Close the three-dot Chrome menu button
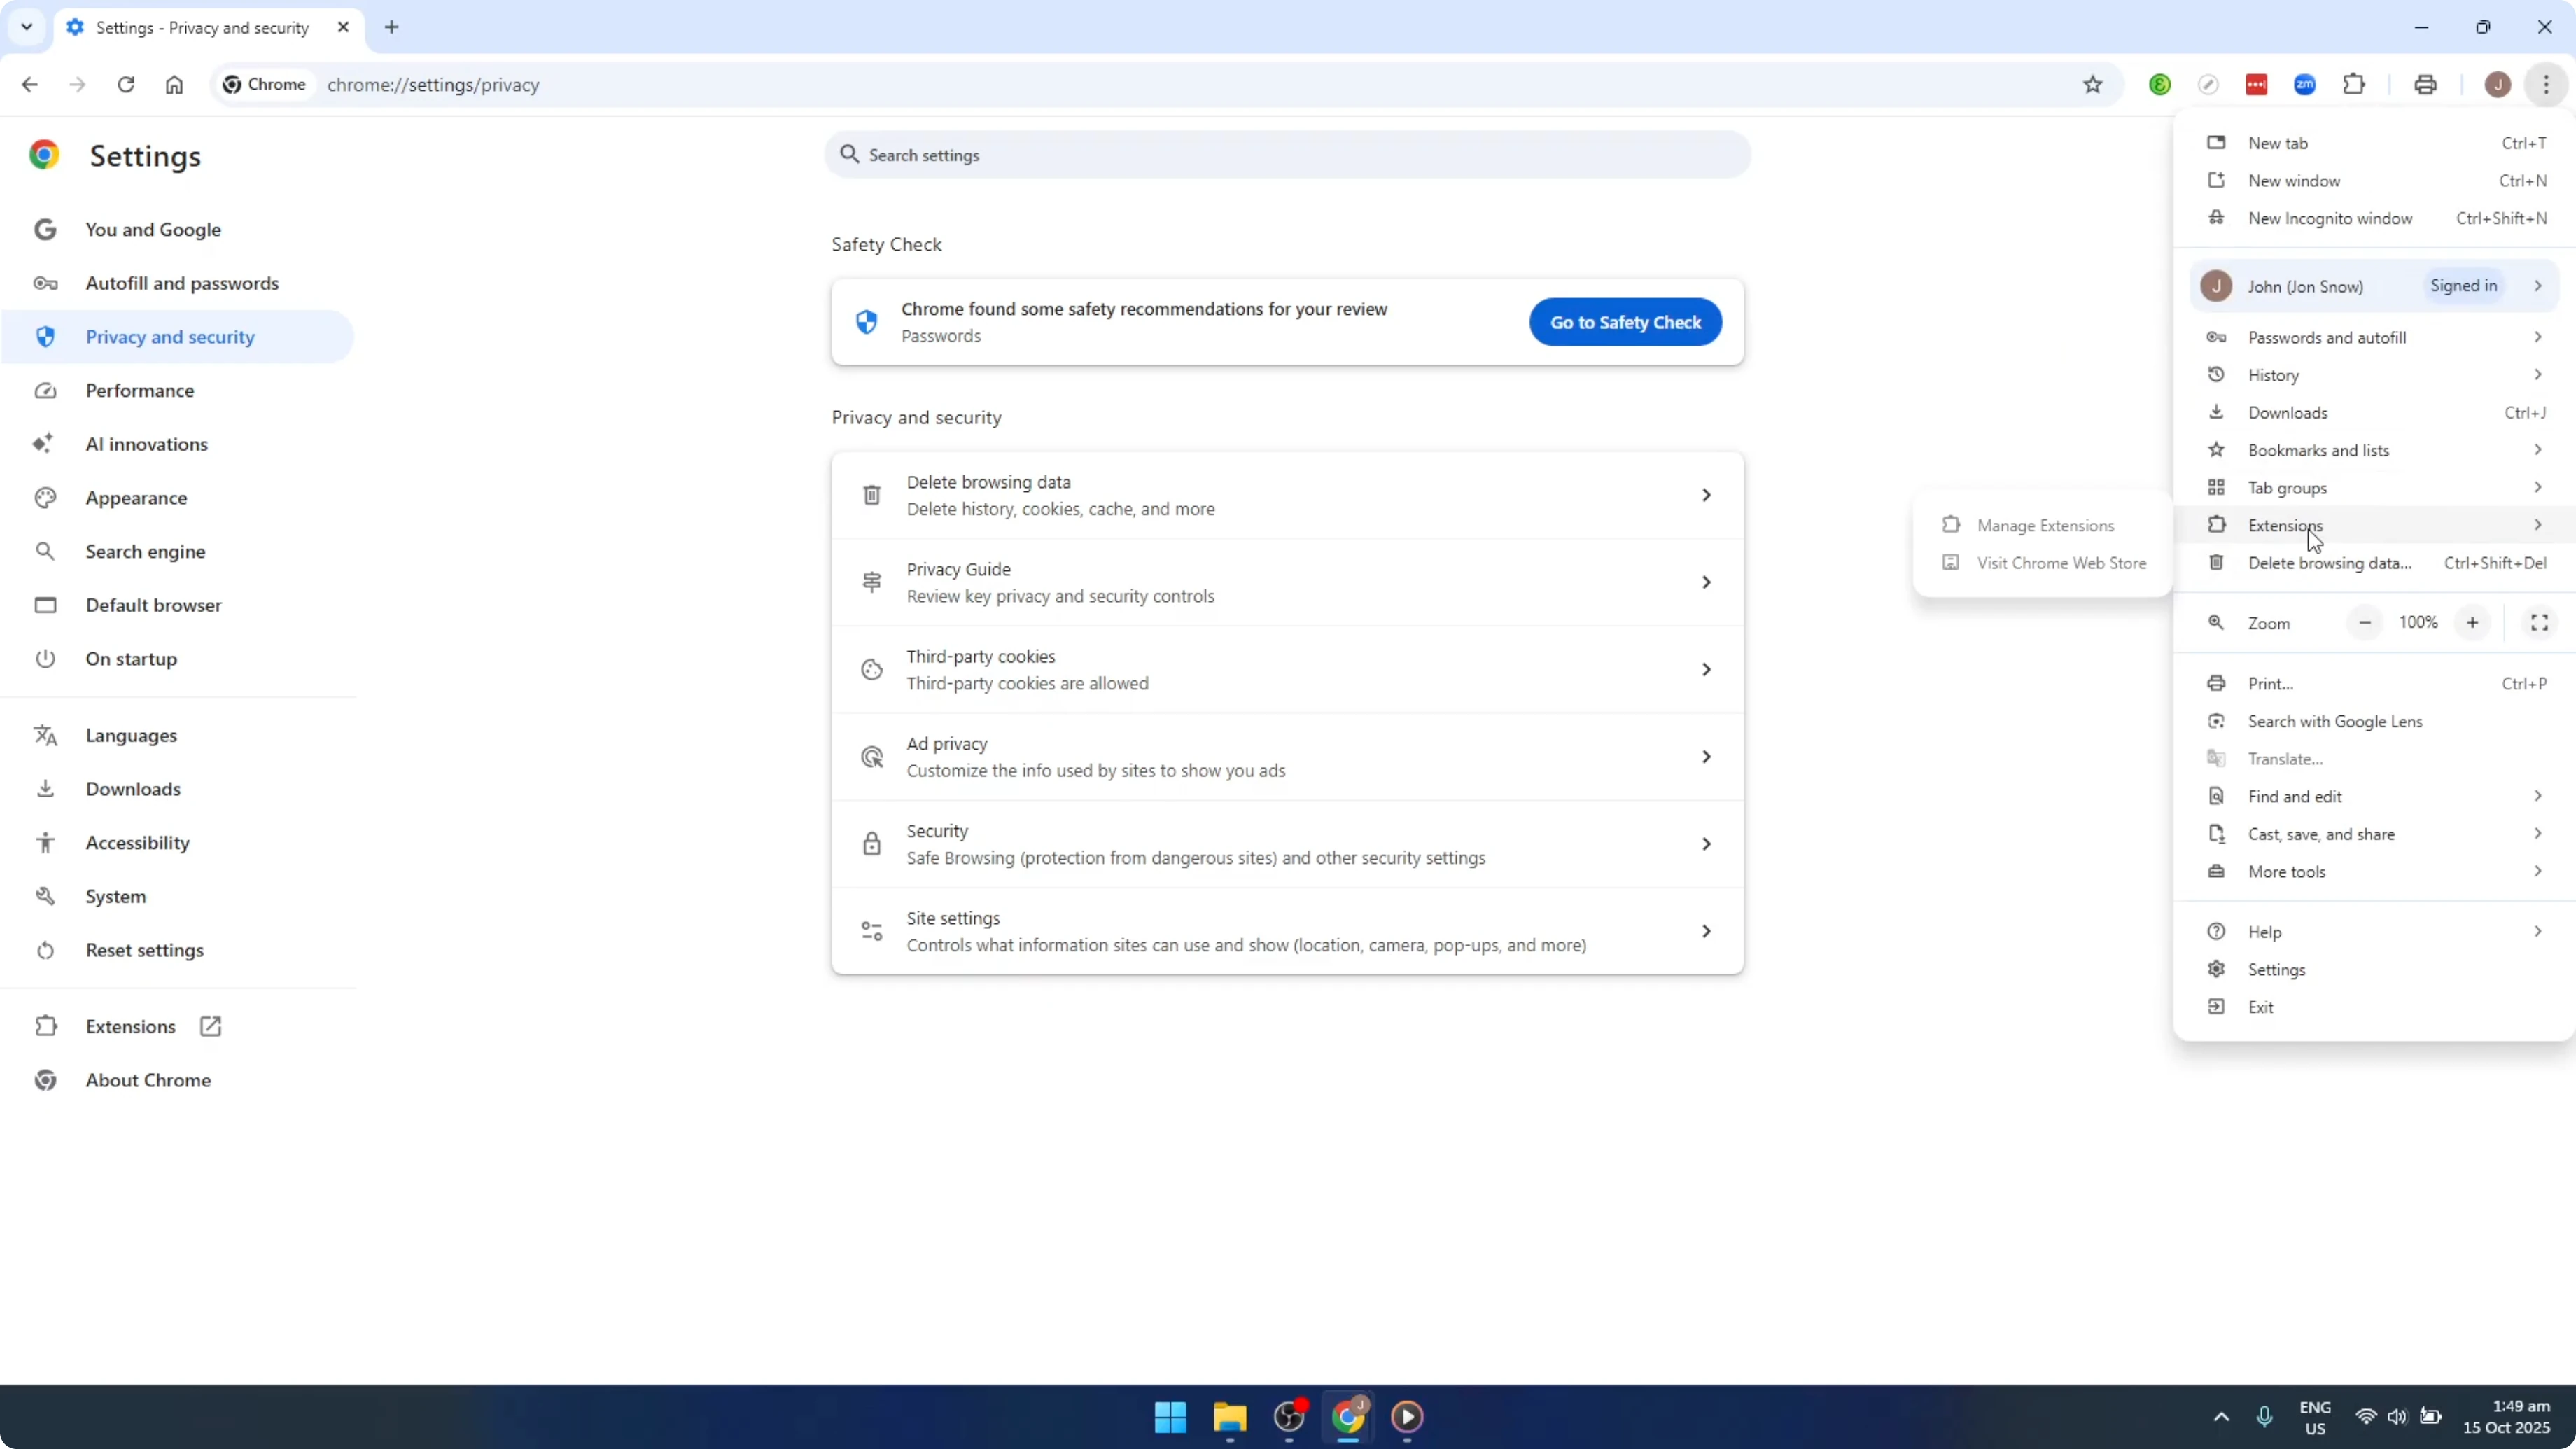Image resolution: width=2576 pixels, height=1449 pixels. click(2546, 85)
